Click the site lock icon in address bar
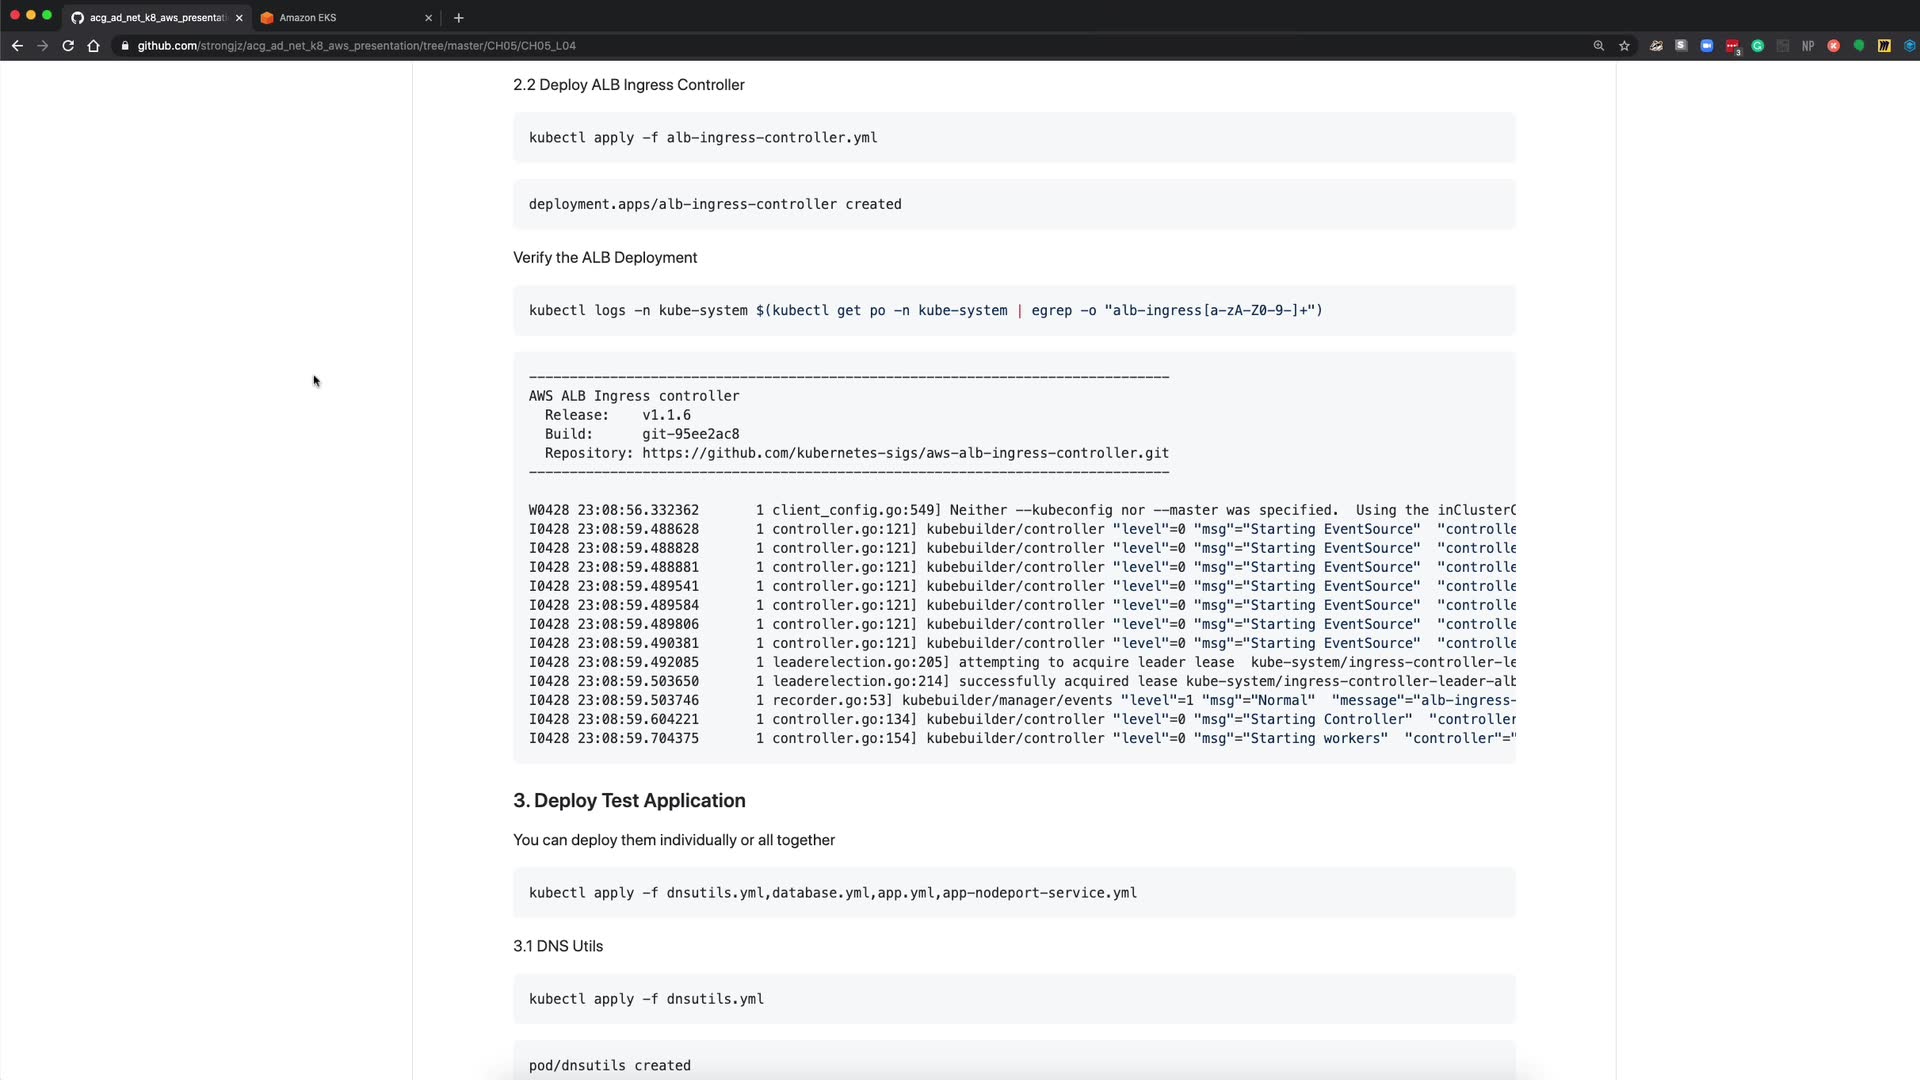The image size is (1920, 1080). [124, 46]
